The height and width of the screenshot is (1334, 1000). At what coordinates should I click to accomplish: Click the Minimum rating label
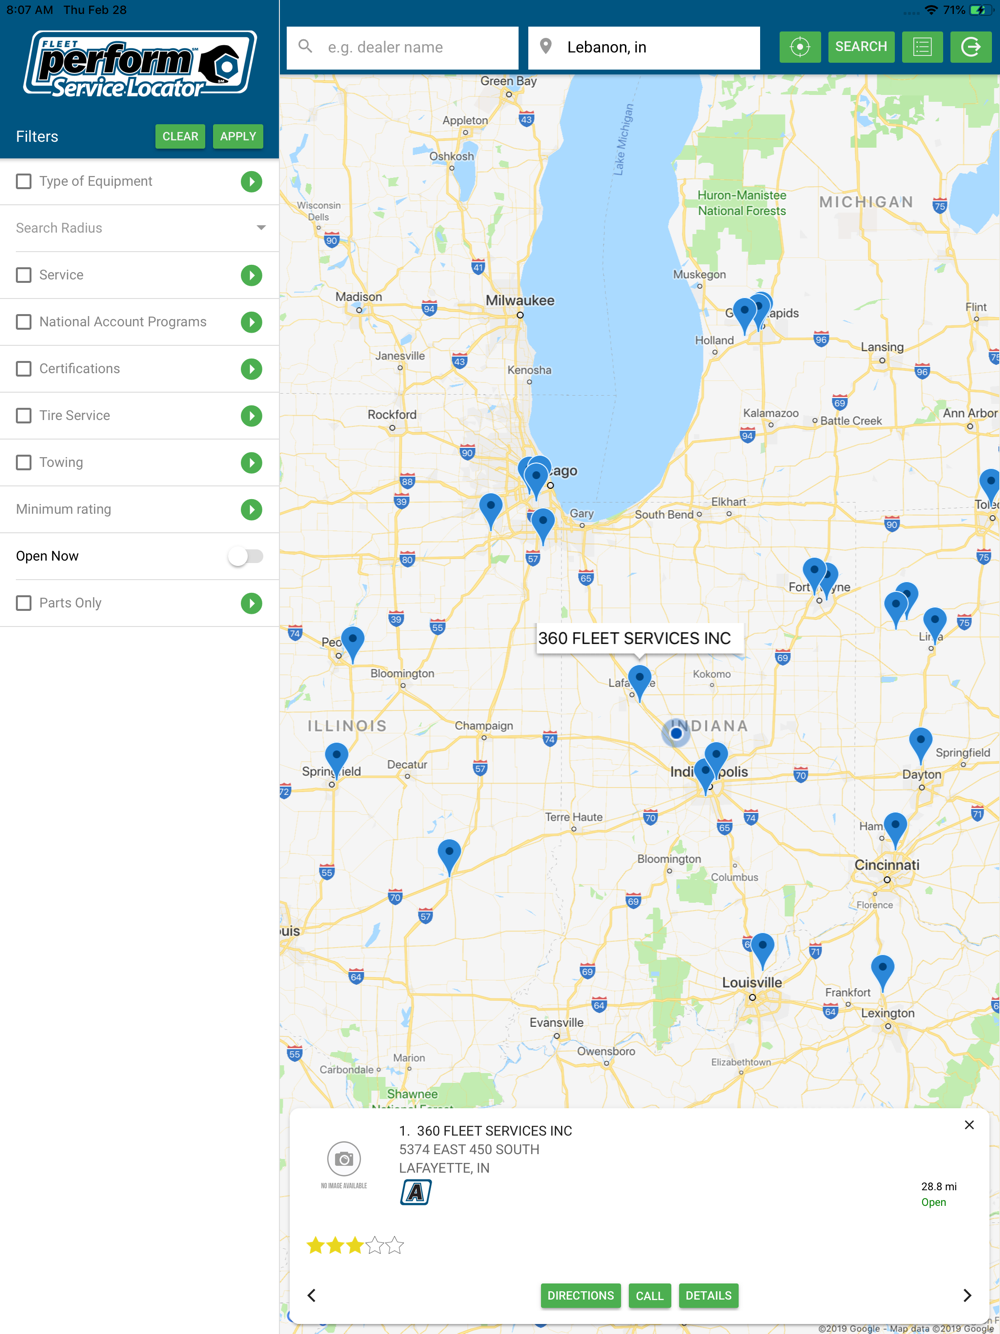[64, 509]
